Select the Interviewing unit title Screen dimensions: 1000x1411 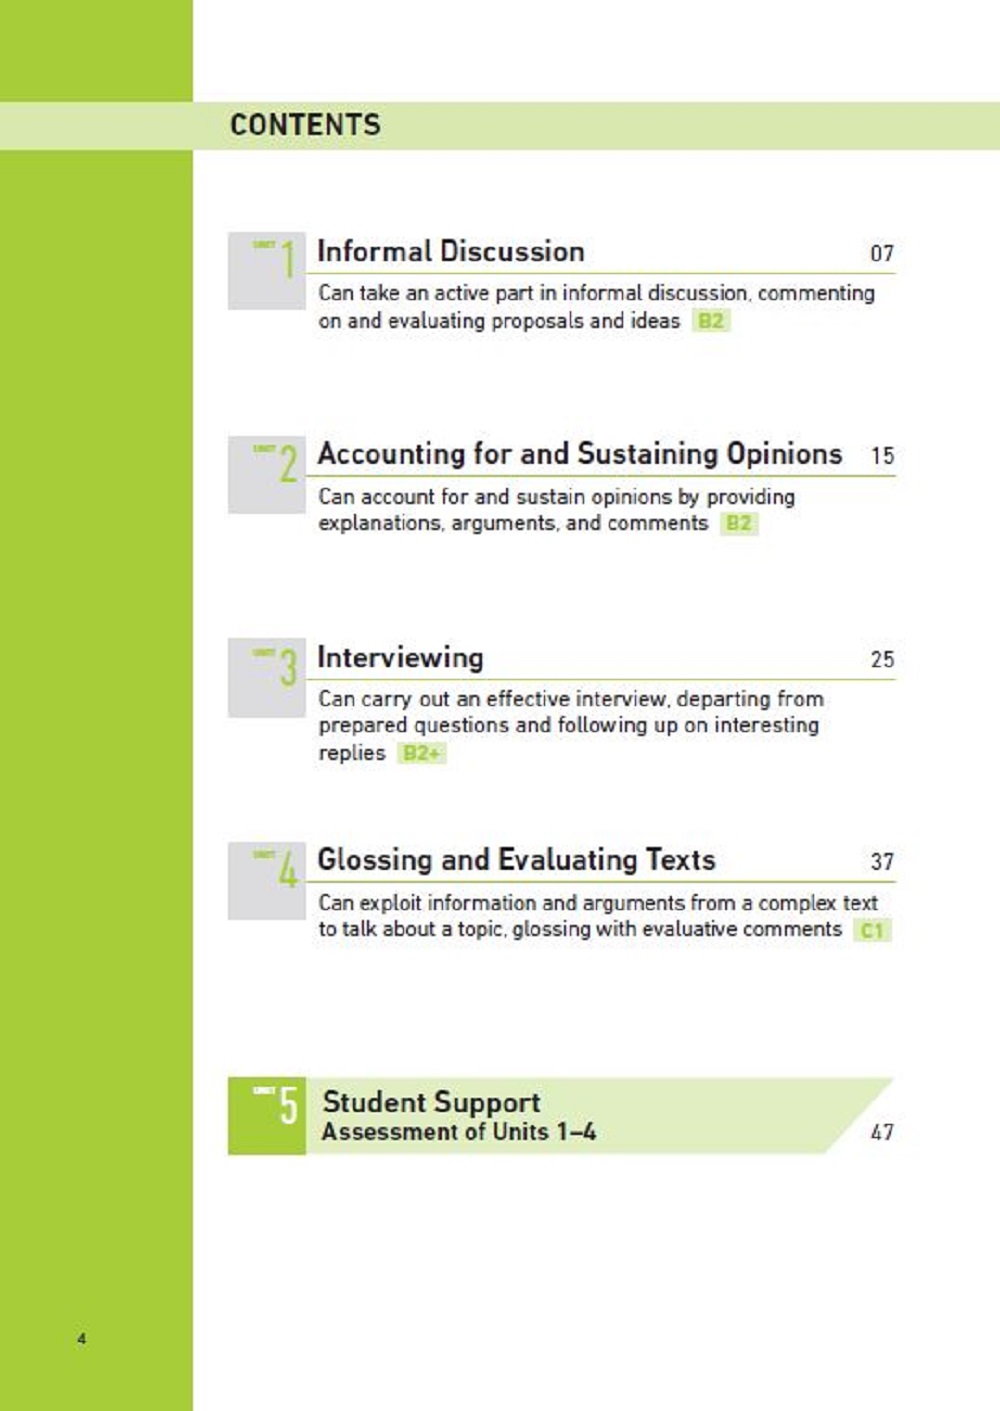pos(400,657)
